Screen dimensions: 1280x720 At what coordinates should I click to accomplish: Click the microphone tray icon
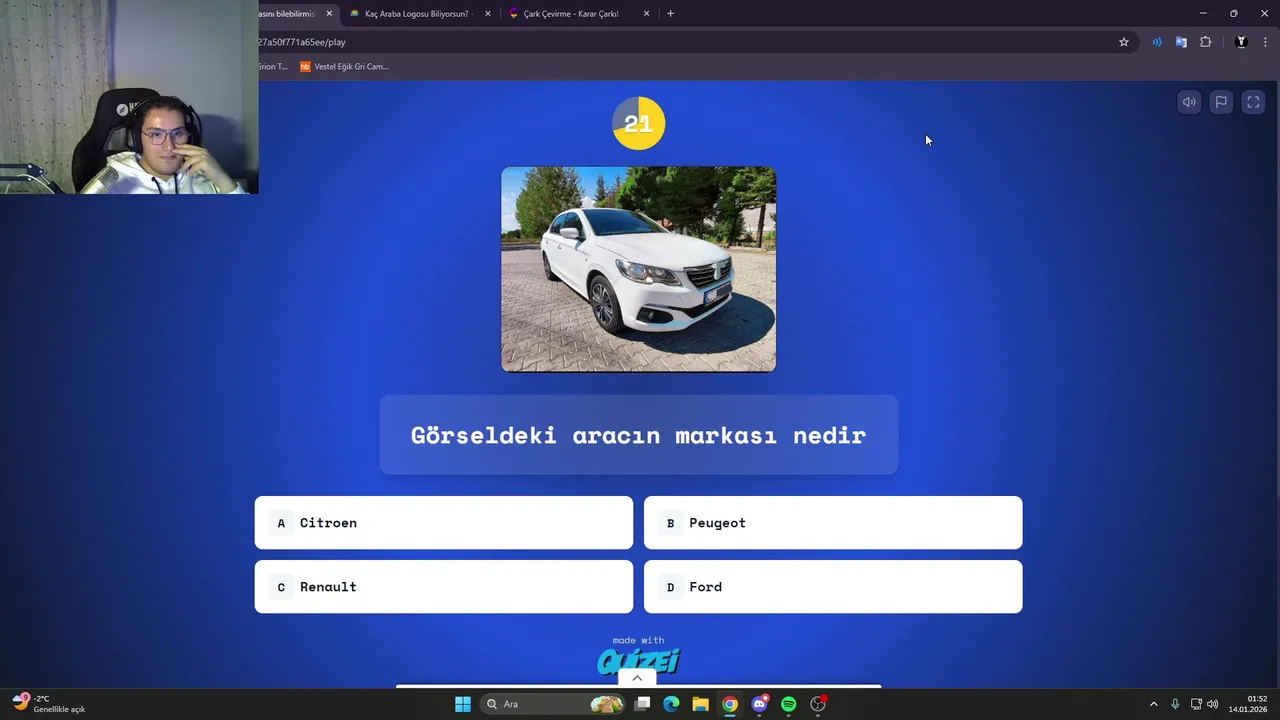click(x=1175, y=704)
